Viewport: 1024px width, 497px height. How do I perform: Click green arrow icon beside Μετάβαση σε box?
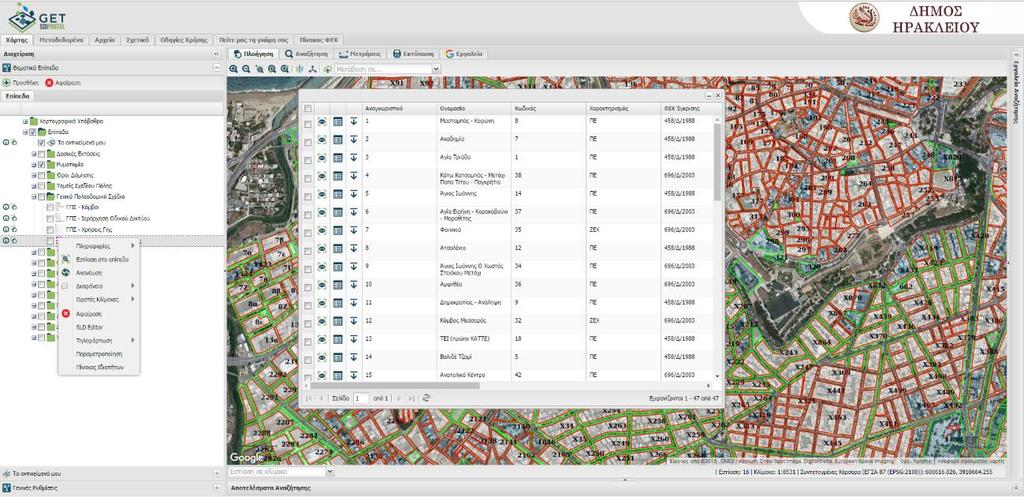point(327,69)
